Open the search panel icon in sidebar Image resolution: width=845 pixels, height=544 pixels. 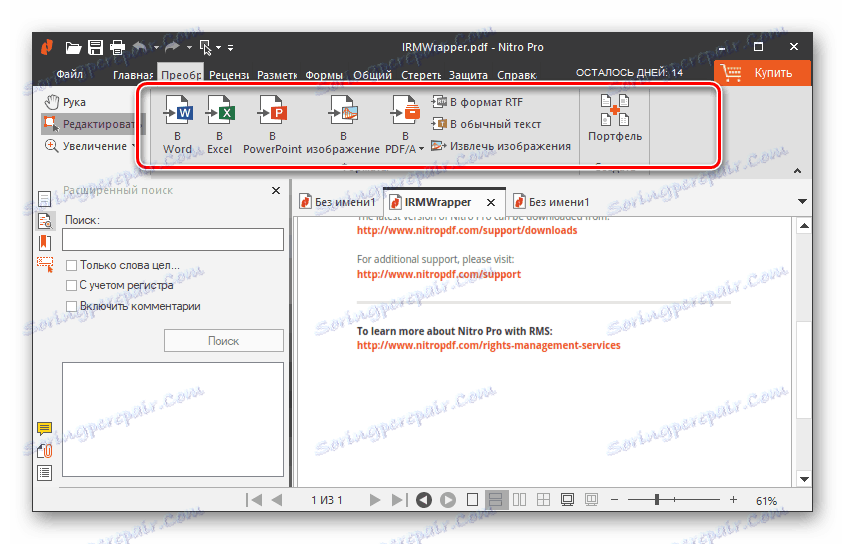tap(45, 221)
